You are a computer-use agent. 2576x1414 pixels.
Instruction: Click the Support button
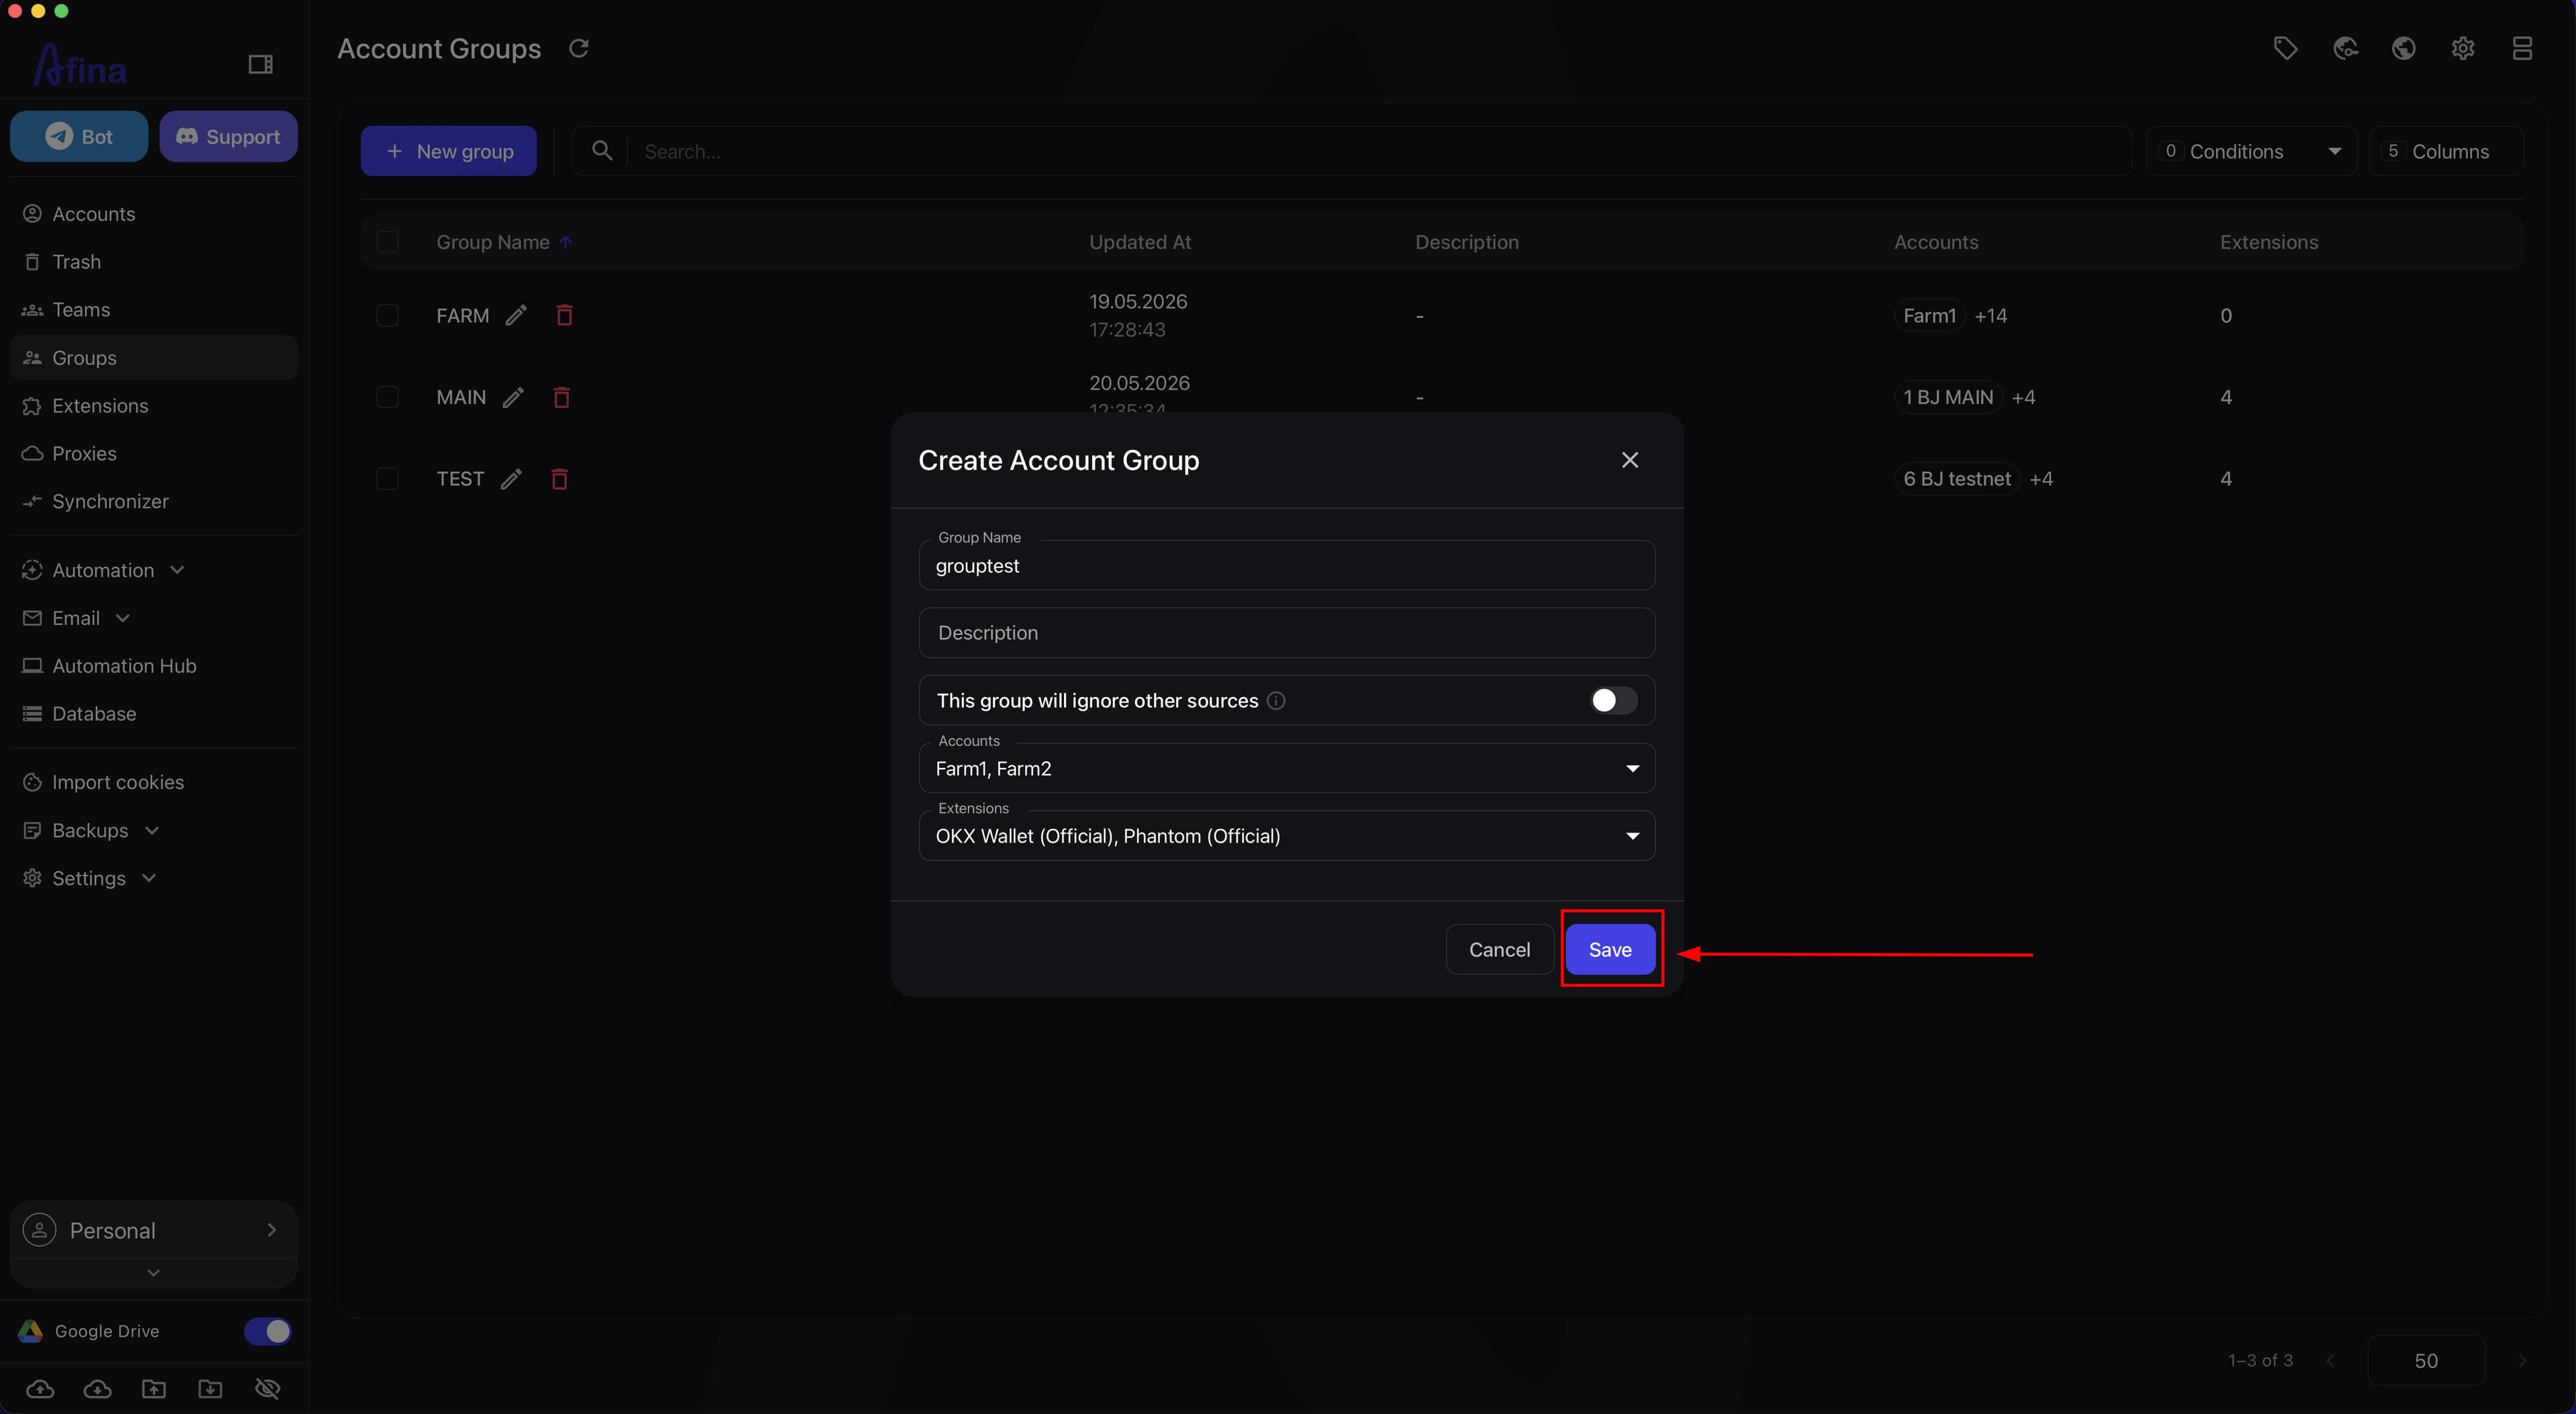click(x=228, y=136)
